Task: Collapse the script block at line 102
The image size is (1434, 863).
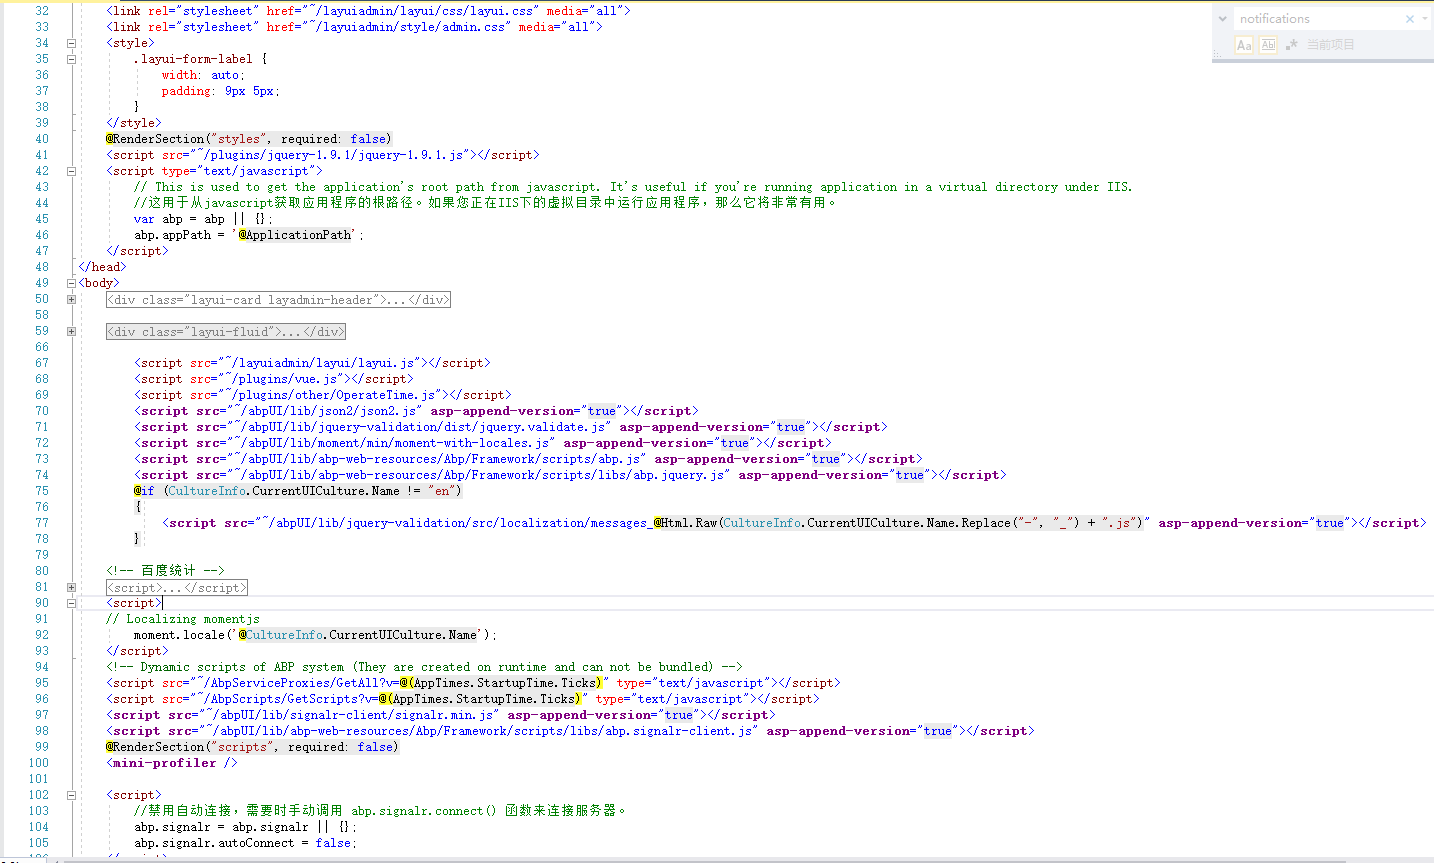Action: 71,795
